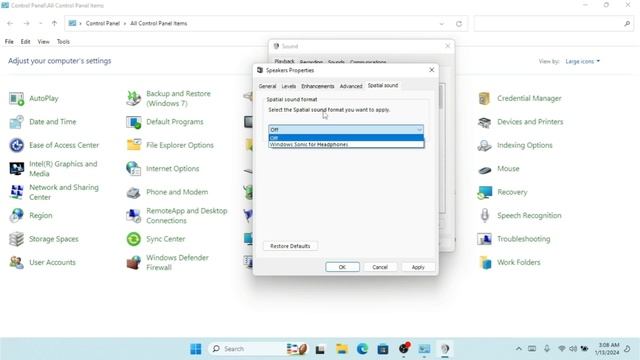Switch to the Levels tab
This screenshot has height=360, width=640.
click(x=289, y=86)
